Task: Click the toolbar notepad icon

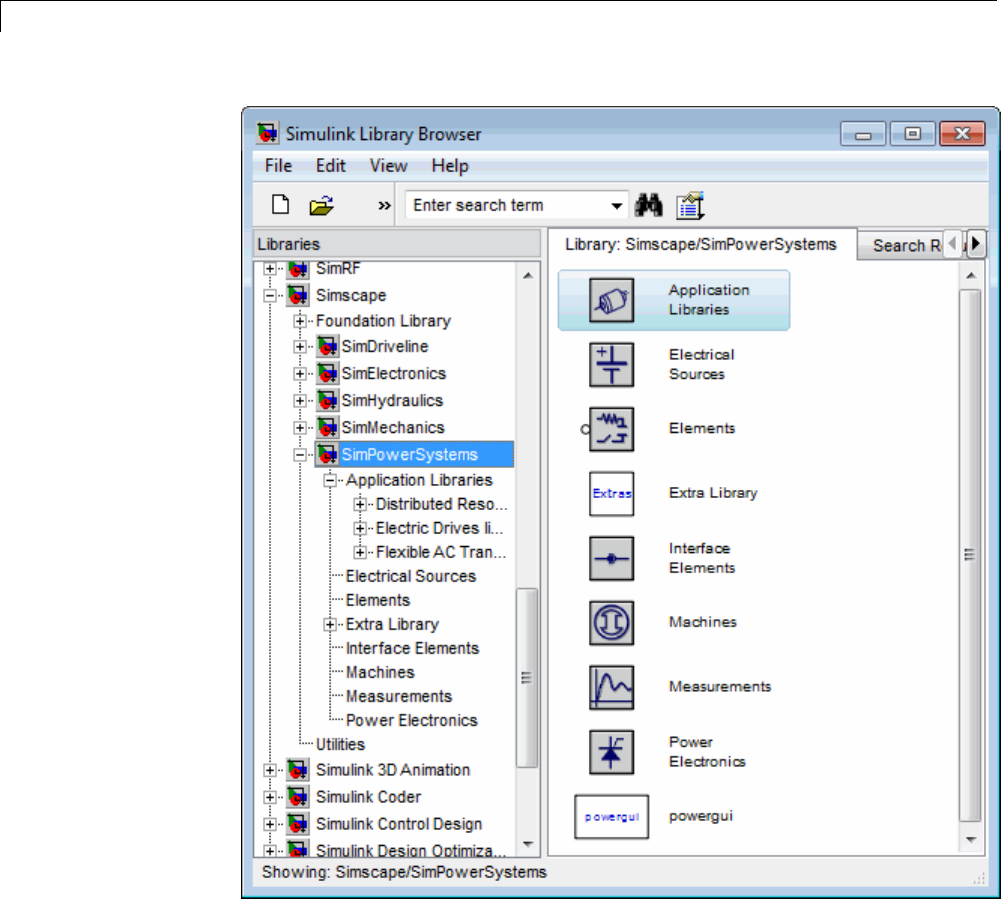Action: 690,205
